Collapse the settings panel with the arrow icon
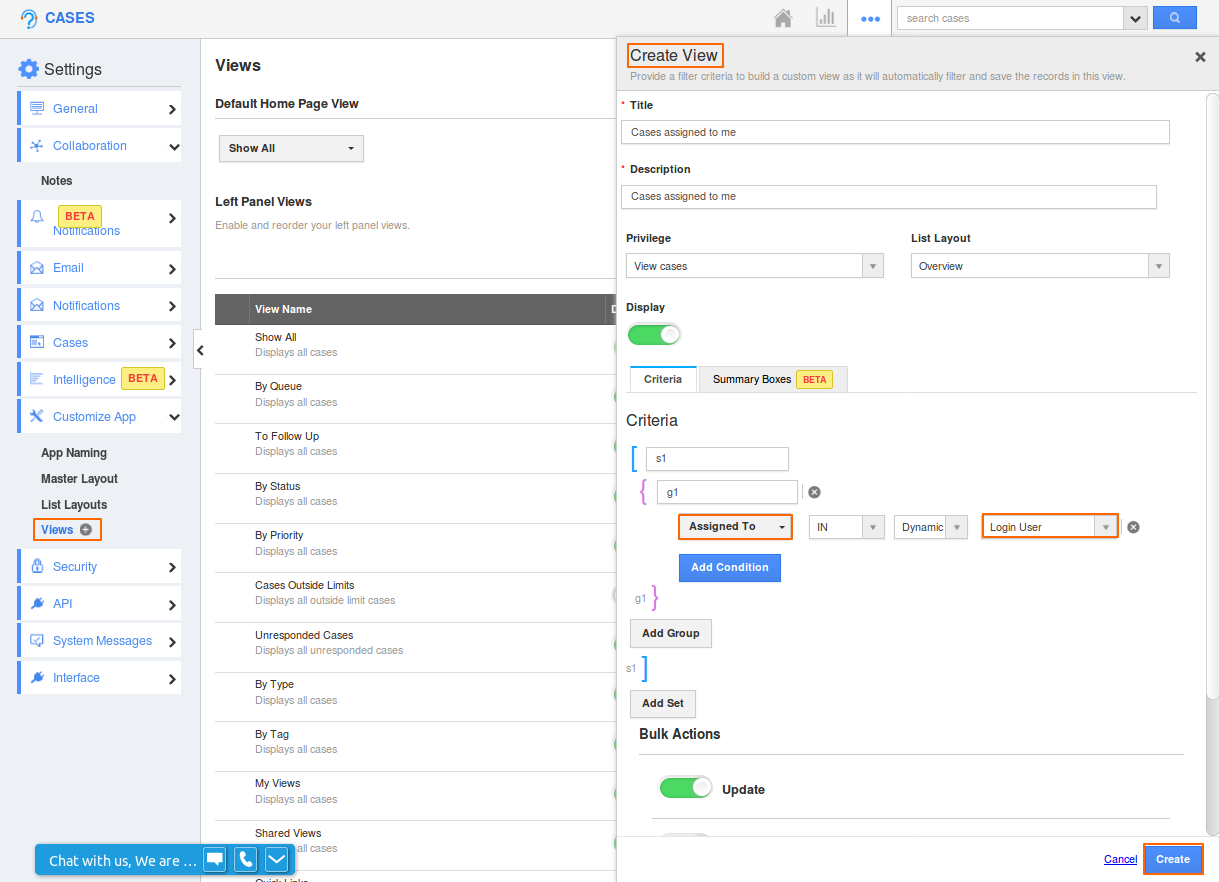This screenshot has width=1219, height=882. (x=199, y=350)
